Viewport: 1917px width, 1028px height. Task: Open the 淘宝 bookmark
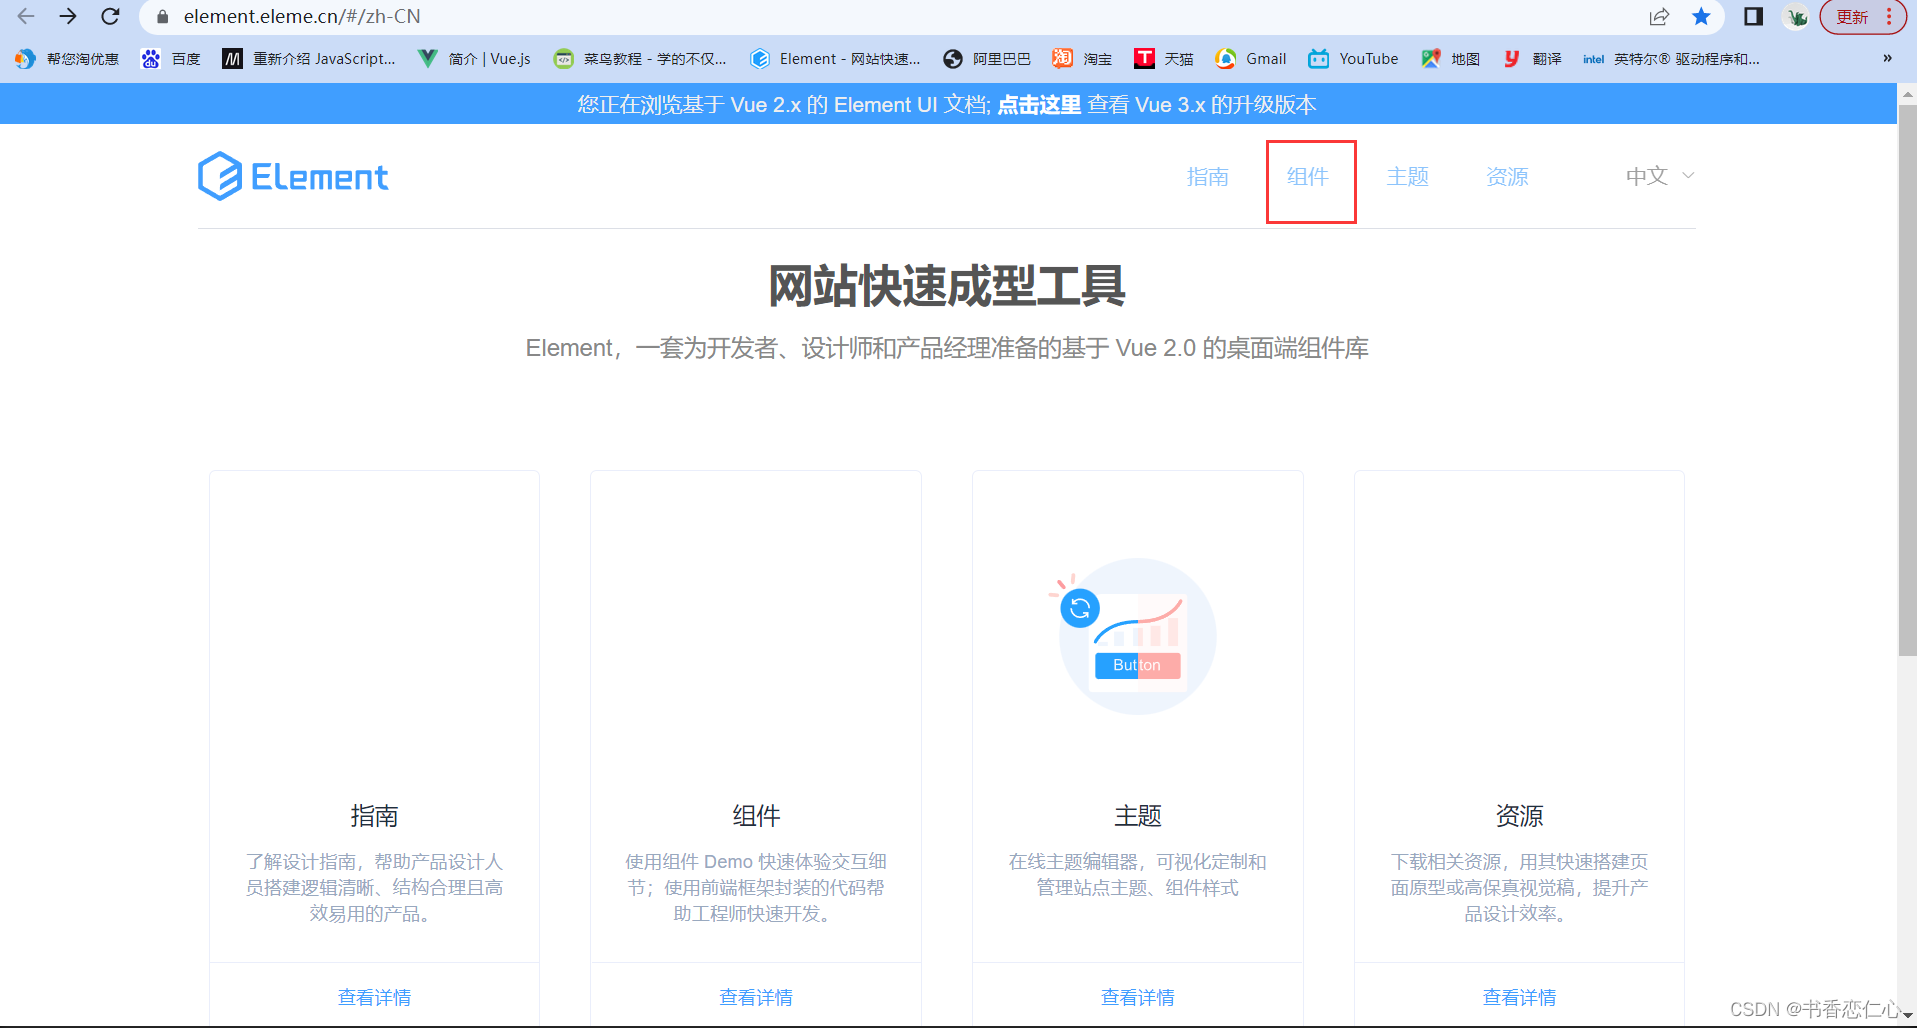coord(1082,59)
